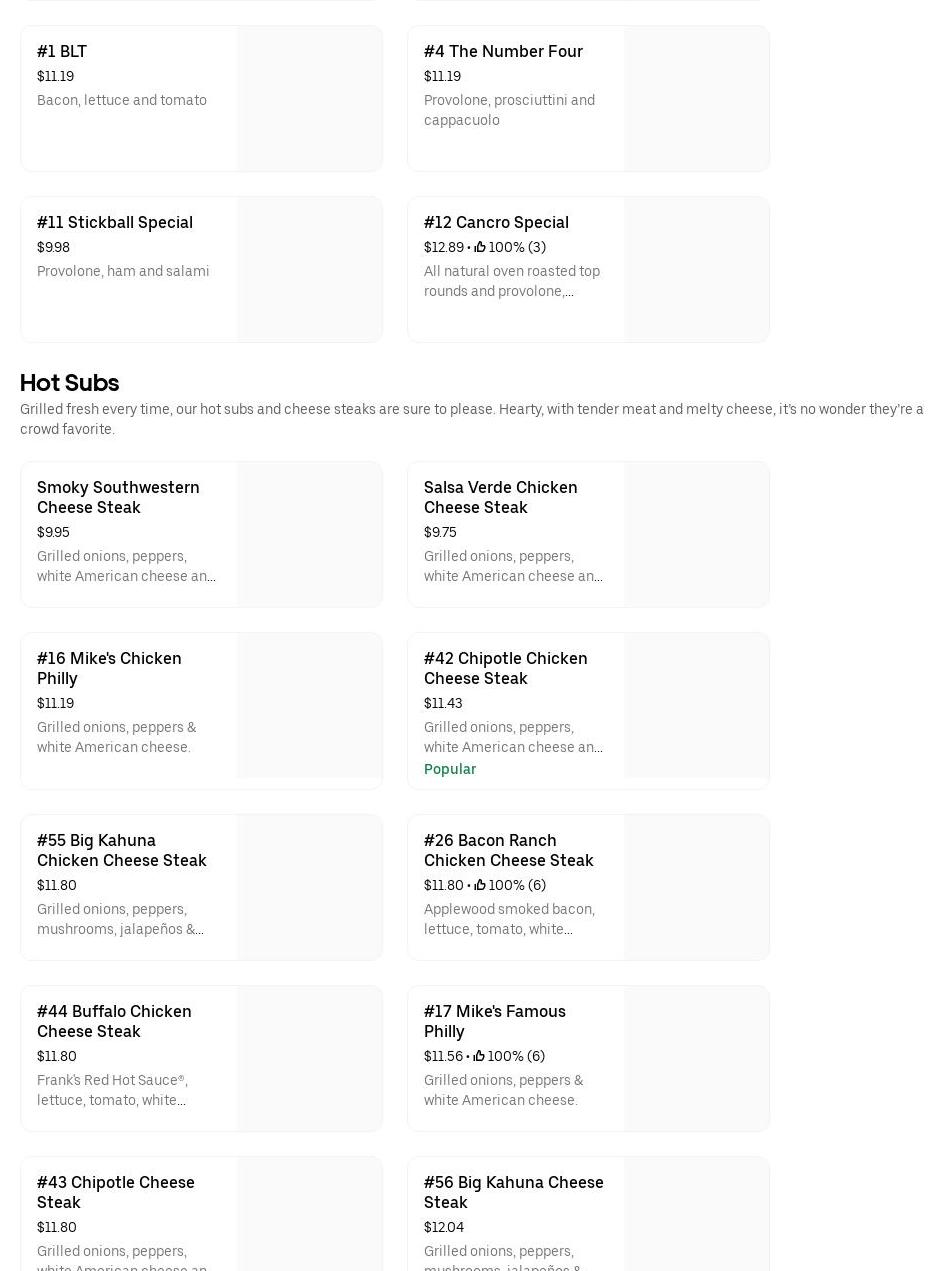Open the #1 BLT item title
Image resolution: width=944 pixels, height=1271 pixels.
(x=62, y=51)
